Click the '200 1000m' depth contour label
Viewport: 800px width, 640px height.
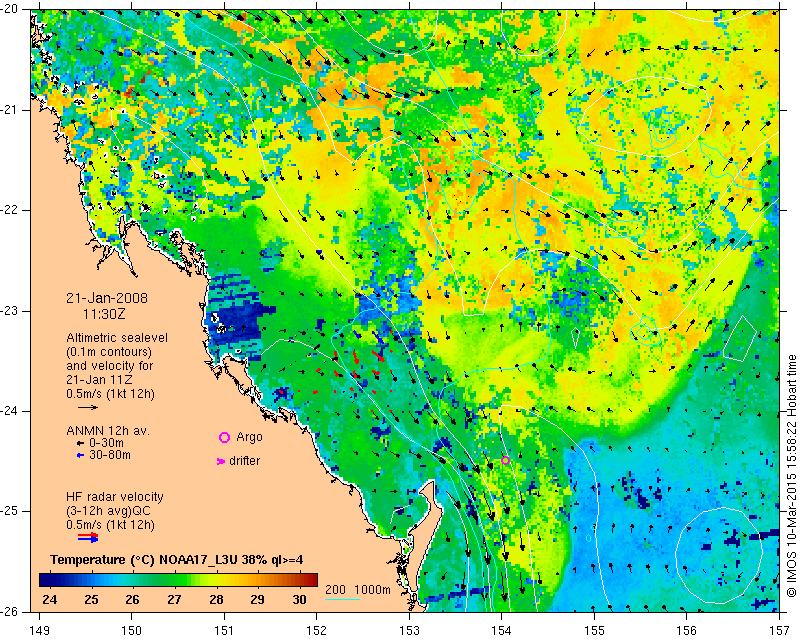tap(358, 590)
